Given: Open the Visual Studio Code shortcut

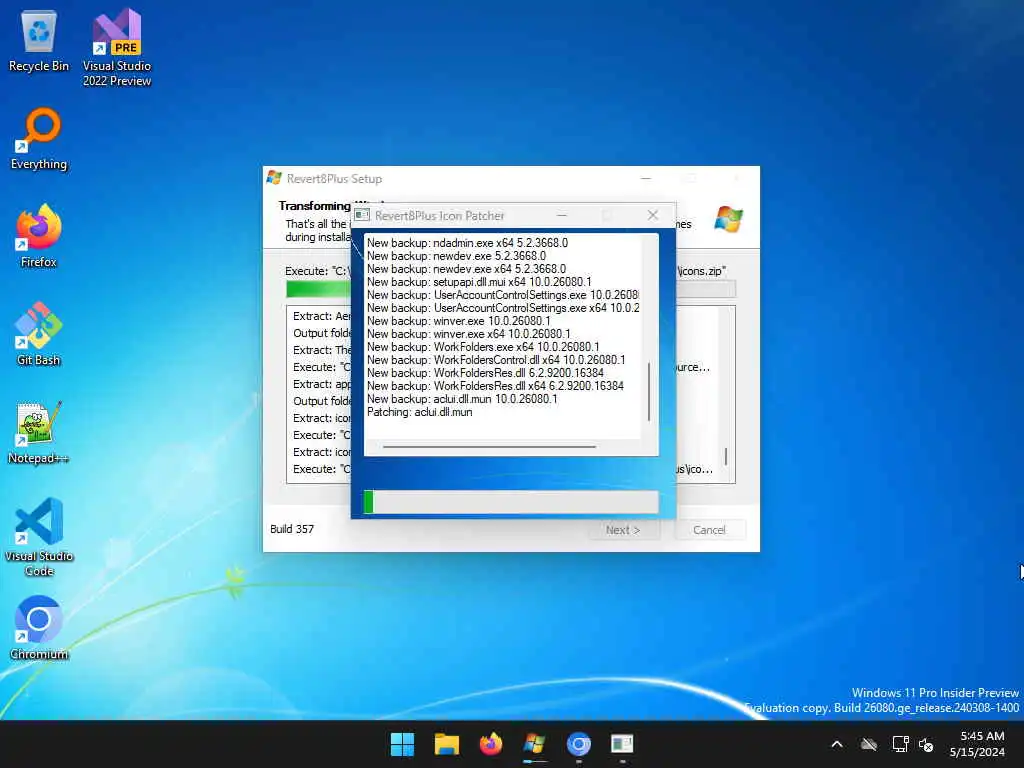Looking at the screenshot, I should (x=39, y=537).
